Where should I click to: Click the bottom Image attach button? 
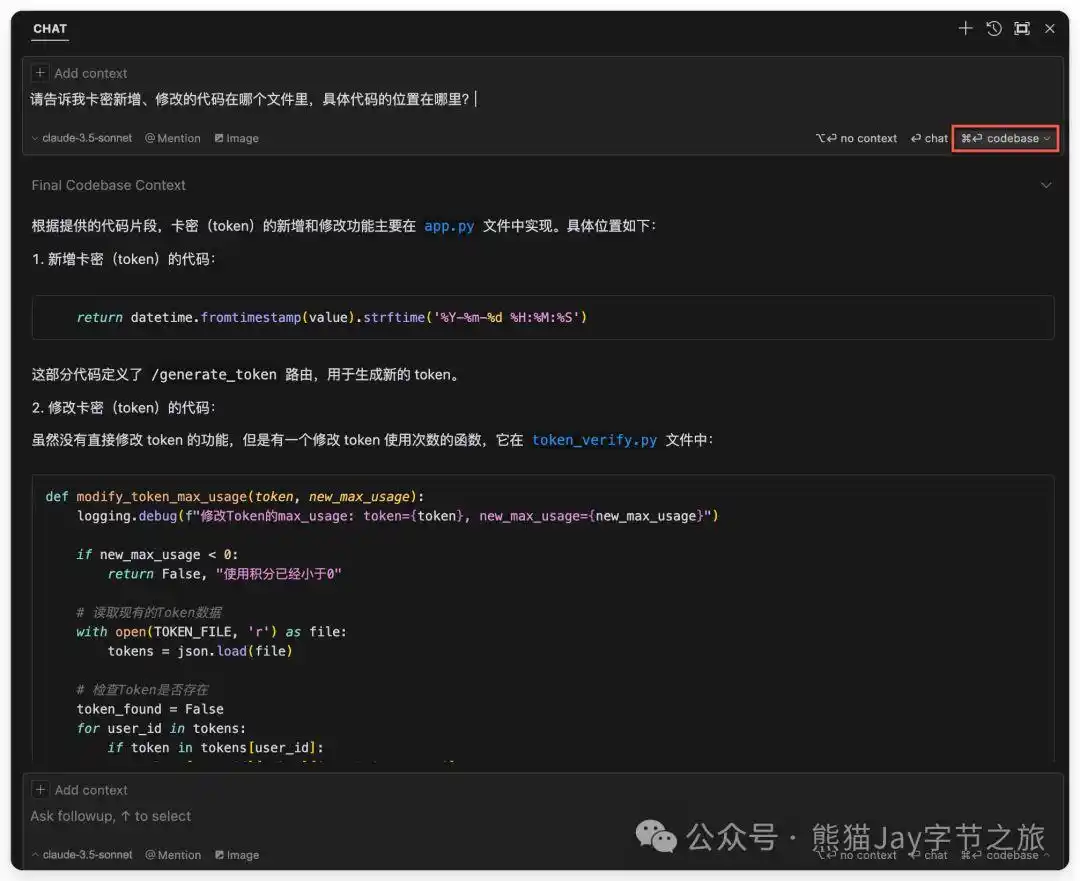pyautogui.click(x=236, y=855)
